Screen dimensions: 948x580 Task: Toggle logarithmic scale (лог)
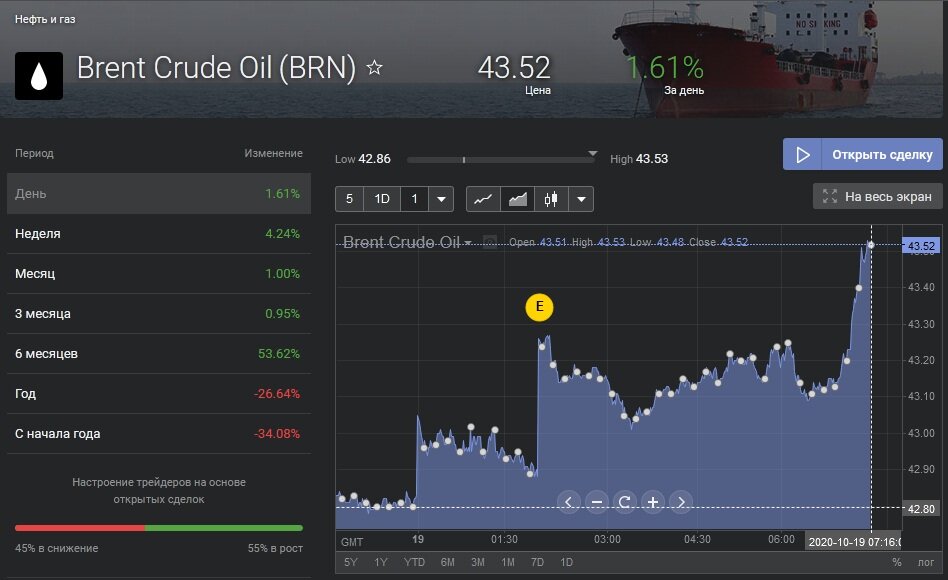pos(925,562)
